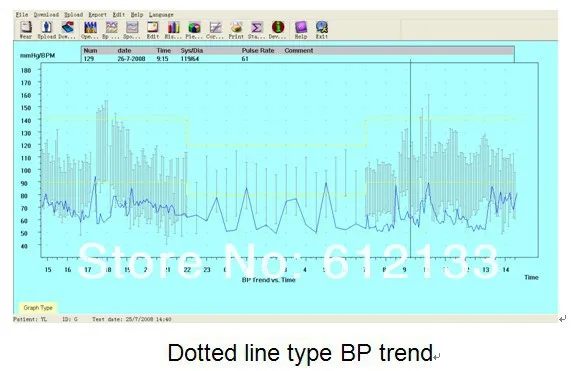Click the Upload toolbar icon

click(47, 30)
